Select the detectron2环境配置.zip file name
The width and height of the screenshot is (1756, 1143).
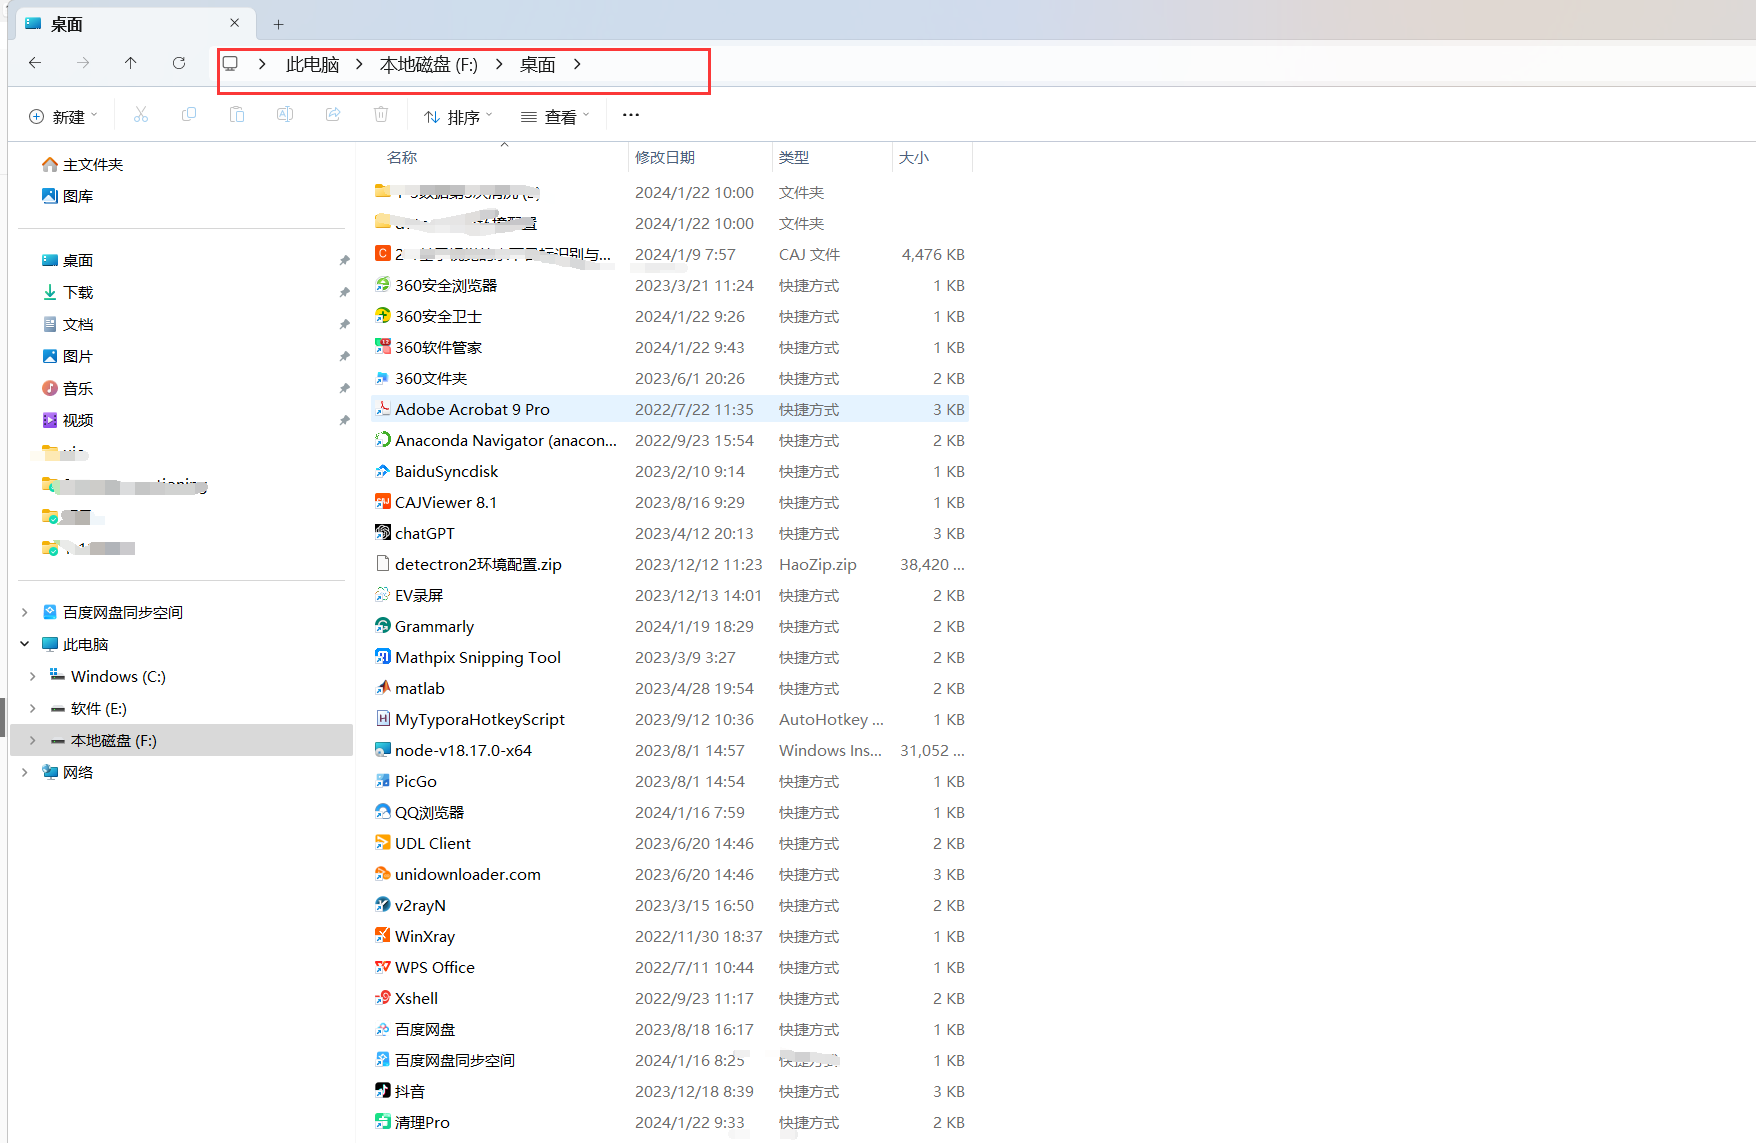(478, 564)
